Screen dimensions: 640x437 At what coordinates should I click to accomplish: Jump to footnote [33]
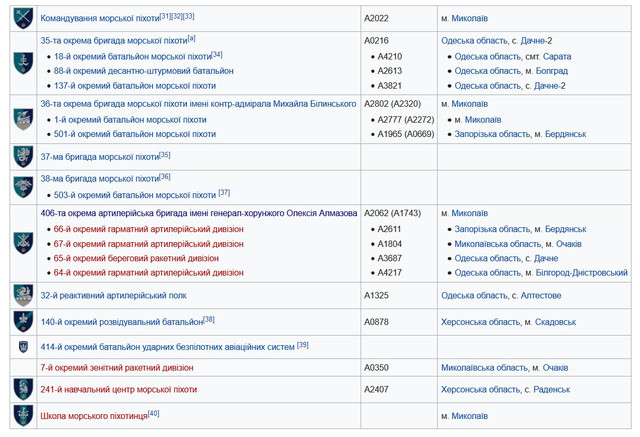[x=189, y=16]
